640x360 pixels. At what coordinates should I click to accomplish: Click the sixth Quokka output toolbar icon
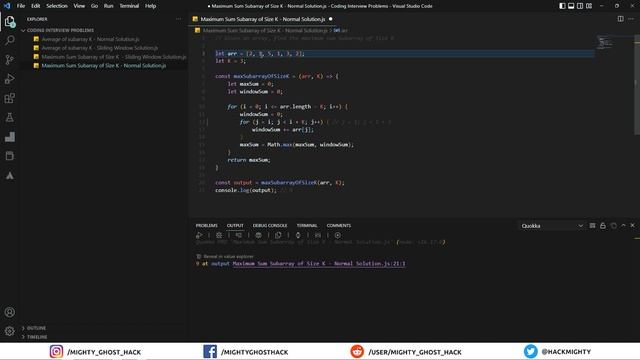(298, 235)
